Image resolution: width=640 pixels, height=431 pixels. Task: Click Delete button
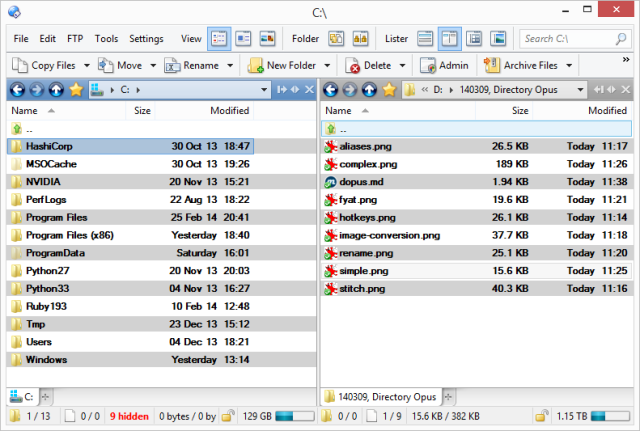[369, 66]
